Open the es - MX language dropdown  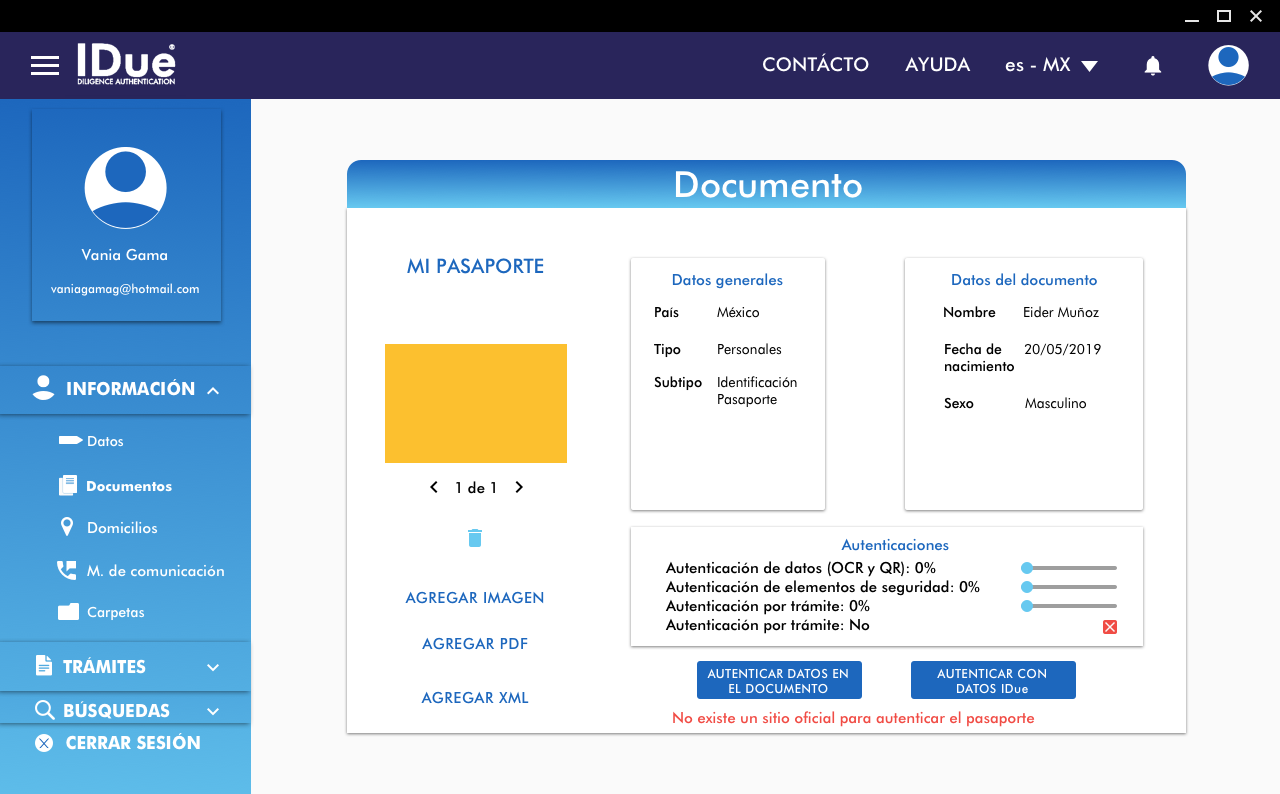coord(1051,66)
